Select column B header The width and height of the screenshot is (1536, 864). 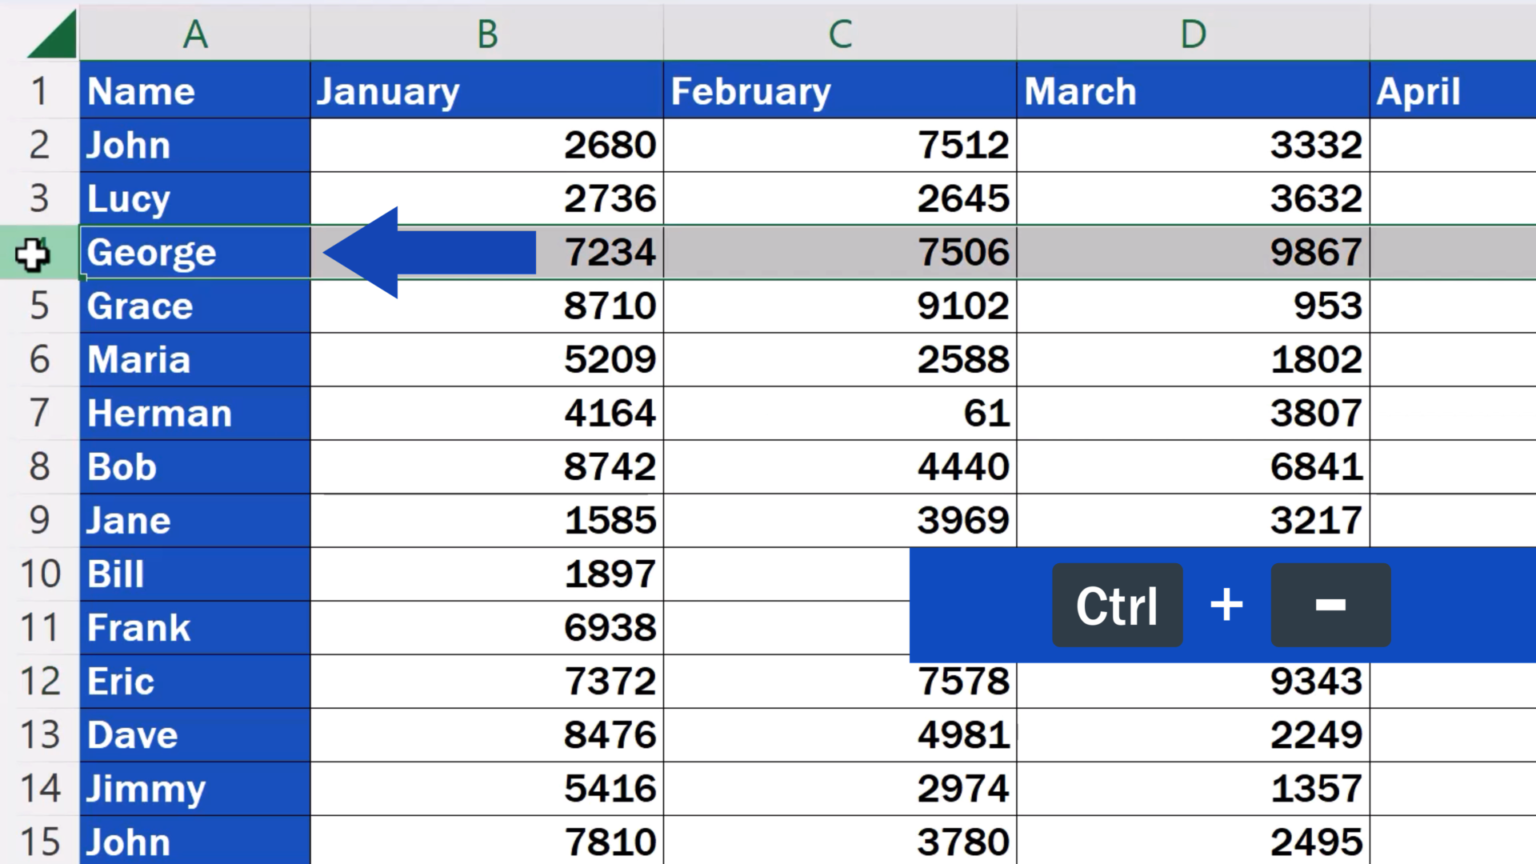coord(487,34)
